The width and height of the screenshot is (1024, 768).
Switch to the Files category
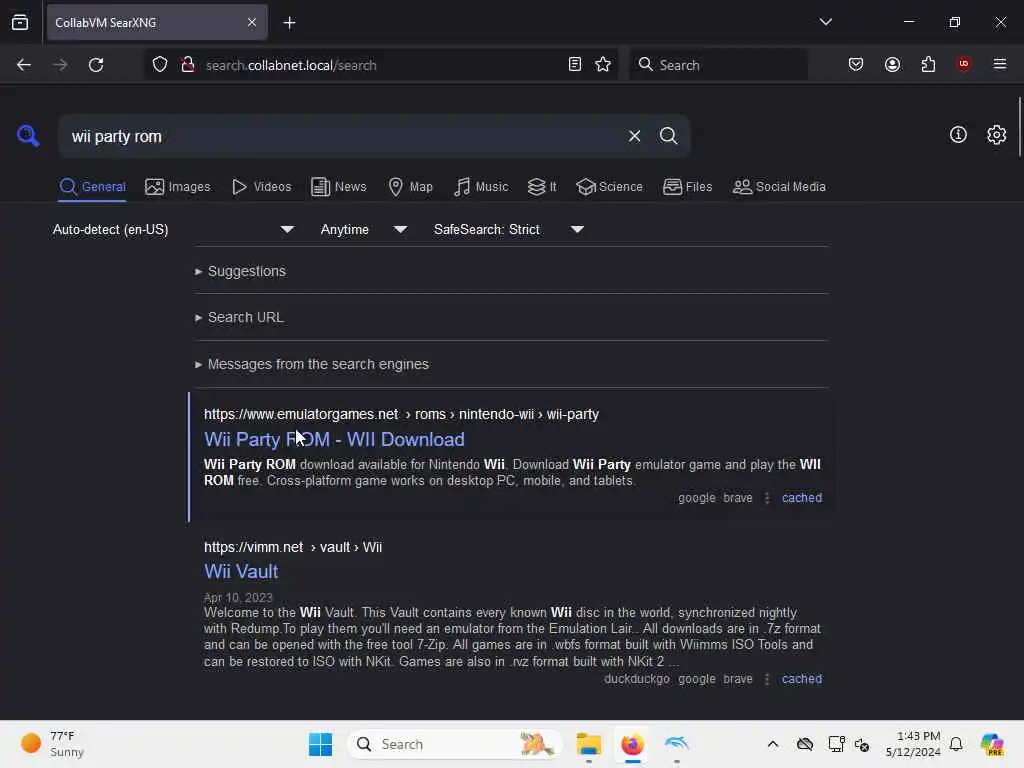[x=688, y=187]
